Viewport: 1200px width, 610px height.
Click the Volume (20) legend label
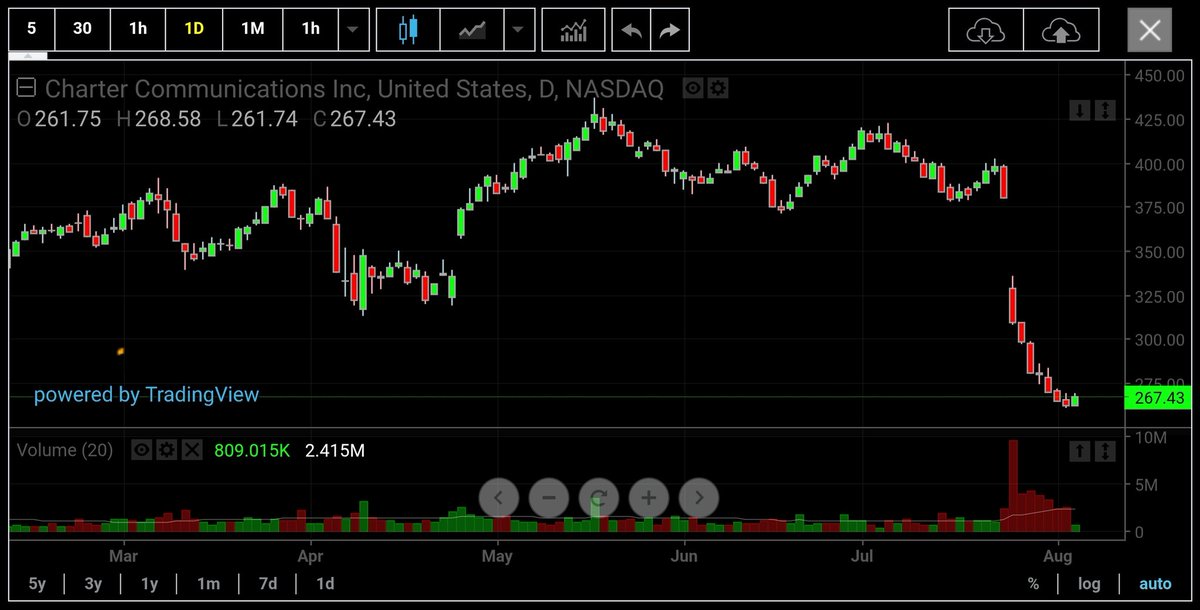pyautogui.click(x=65, y=450)
